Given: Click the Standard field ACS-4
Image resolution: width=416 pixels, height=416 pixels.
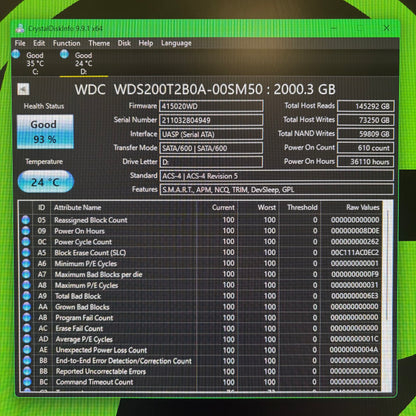Looking at the screenshot, I should pyautogui.click(x=277, y=176).
